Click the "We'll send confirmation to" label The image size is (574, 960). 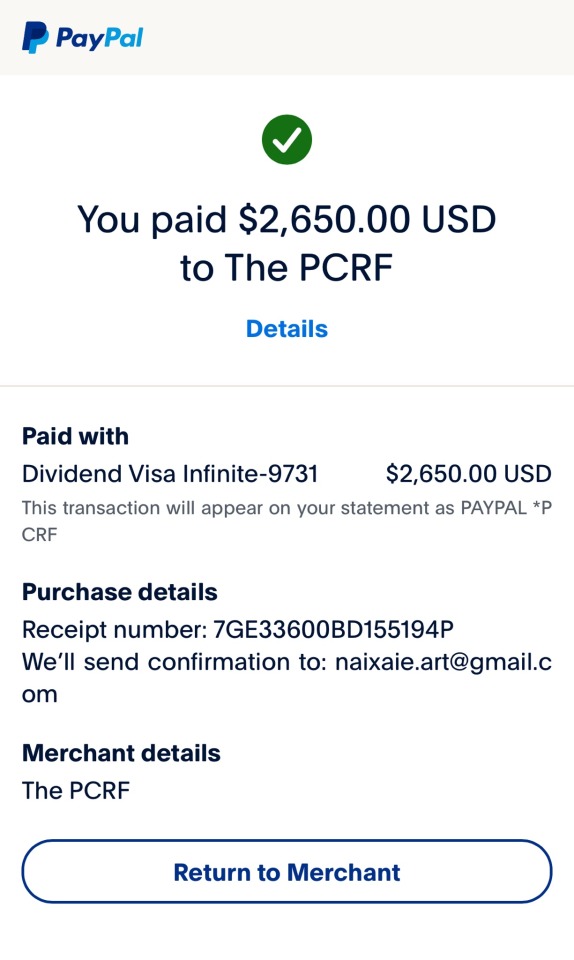pyautogui.click(x=175, y=662)
